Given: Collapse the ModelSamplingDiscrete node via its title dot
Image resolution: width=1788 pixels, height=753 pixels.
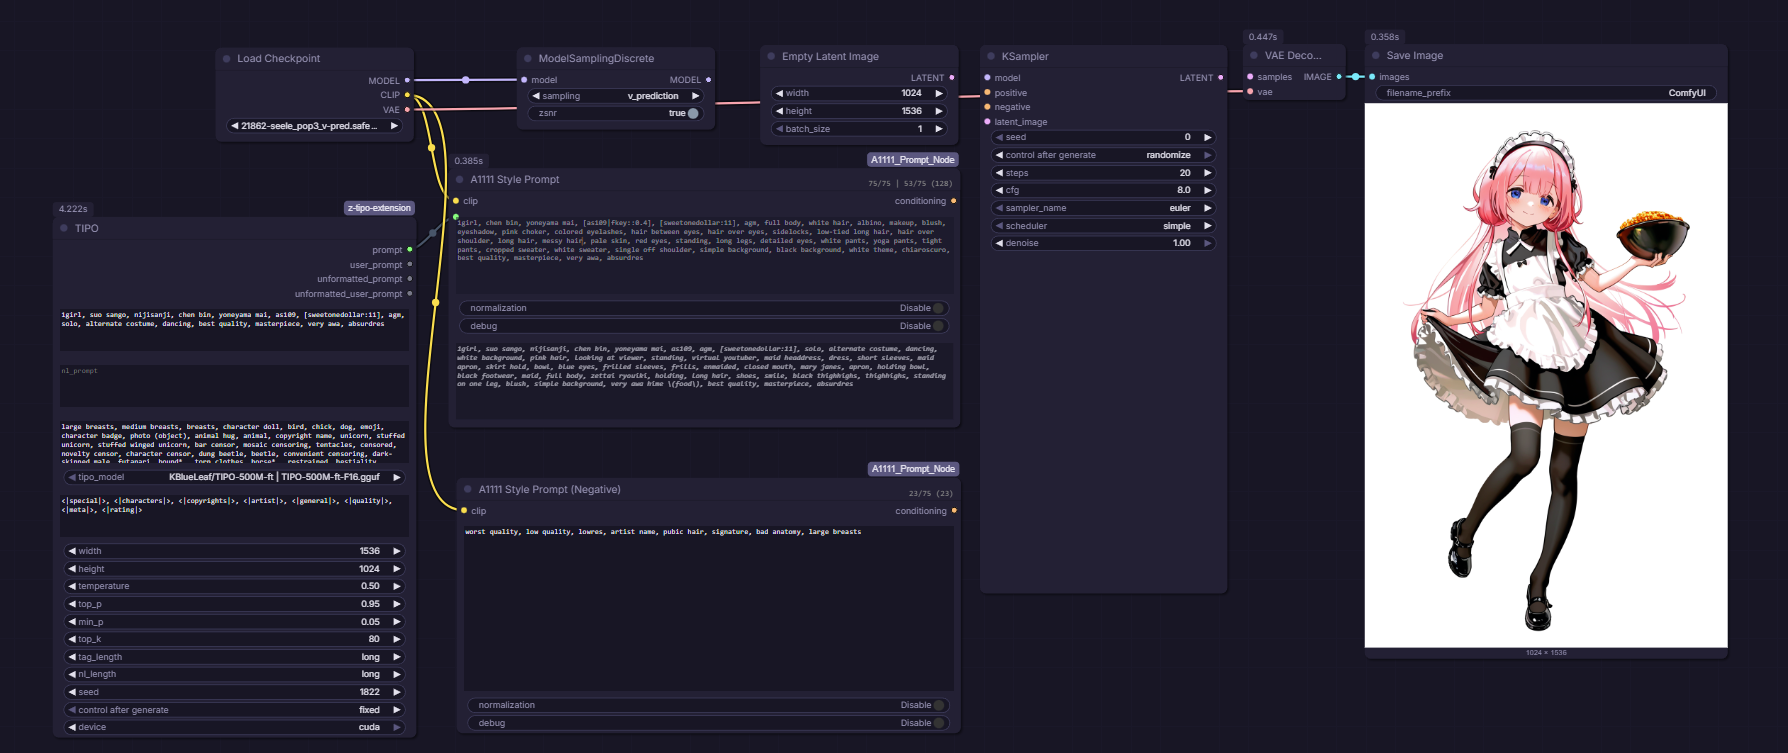Looking at the screenshot, I should 528,59.
